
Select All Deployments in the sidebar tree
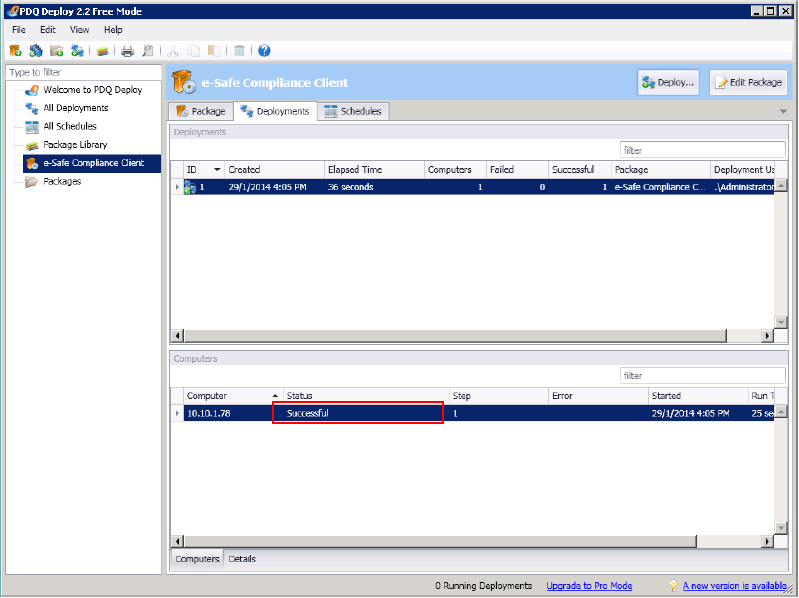point(75,108)
